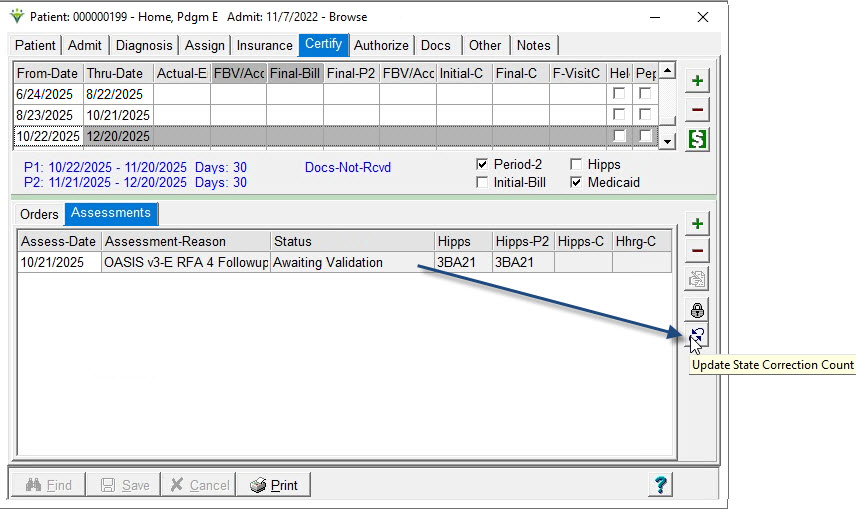Switch to the Diagnosis tab

click(x=144, y=45)
